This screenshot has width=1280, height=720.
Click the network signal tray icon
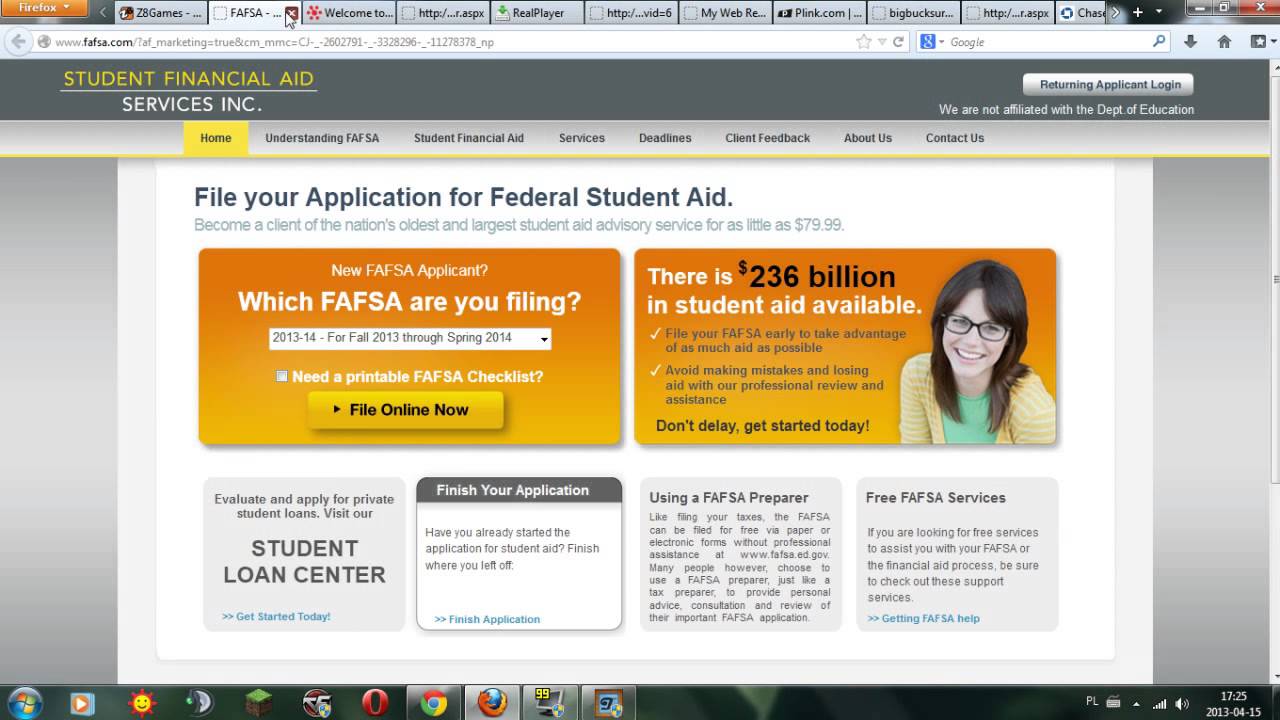1160,704
